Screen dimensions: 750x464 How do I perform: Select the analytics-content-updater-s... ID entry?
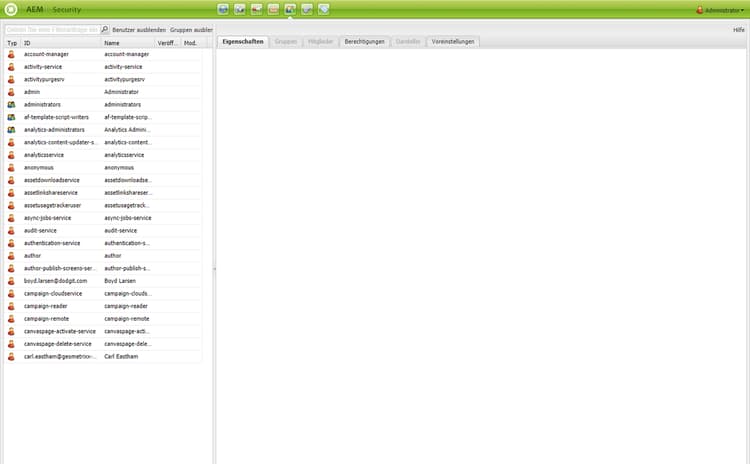[x=61, y=142]
